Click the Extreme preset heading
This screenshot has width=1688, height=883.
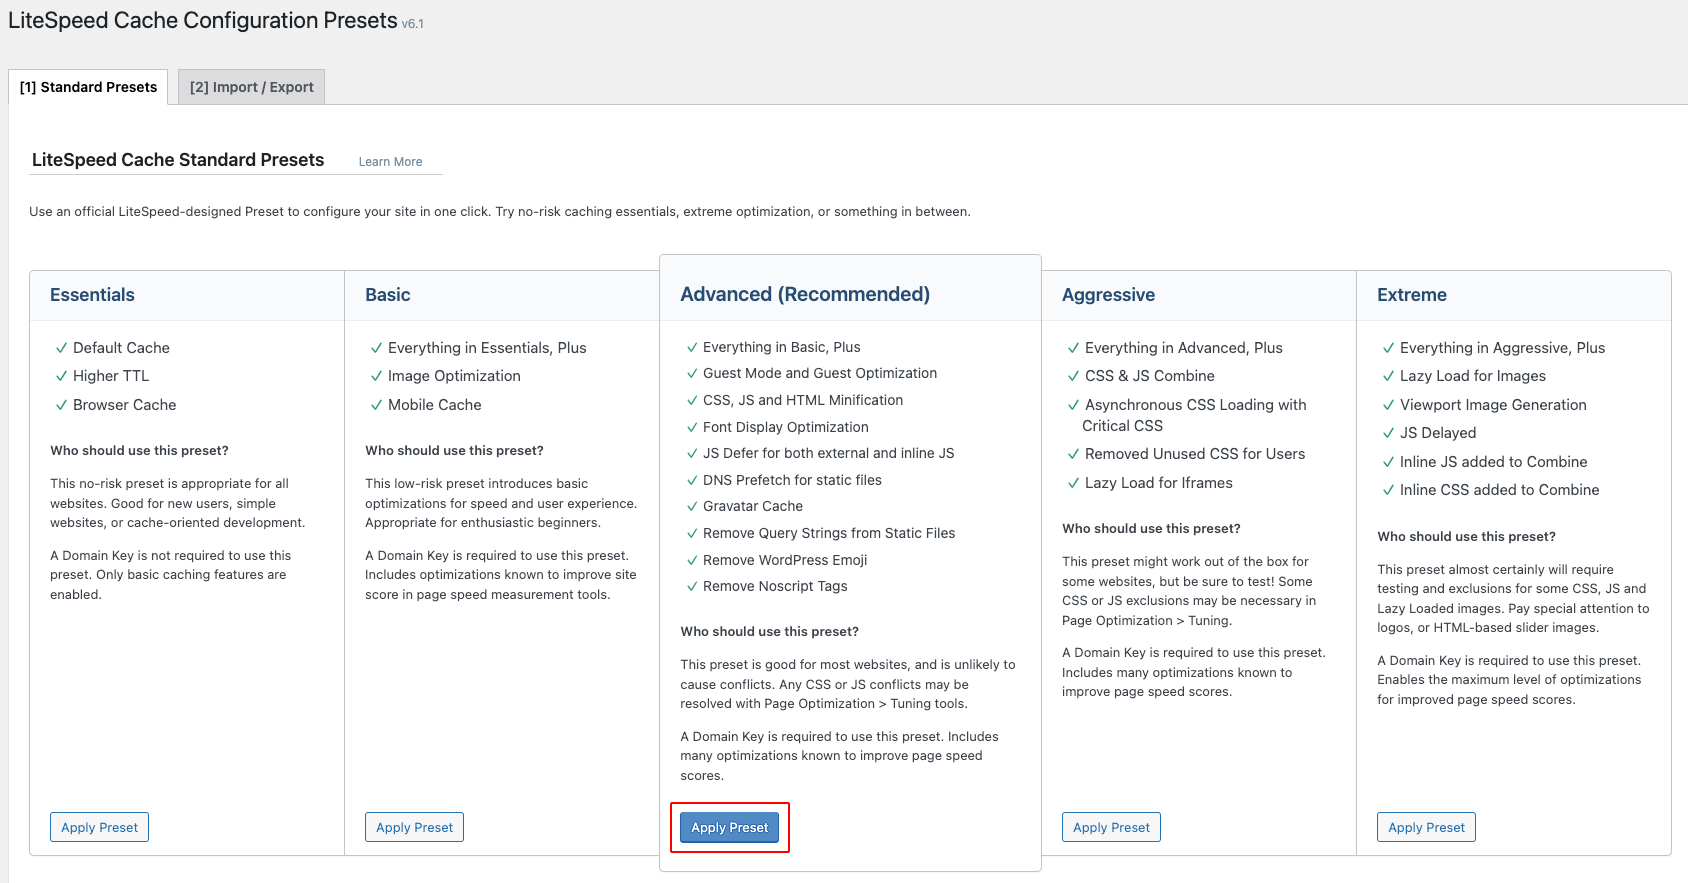coord(1412,295)
